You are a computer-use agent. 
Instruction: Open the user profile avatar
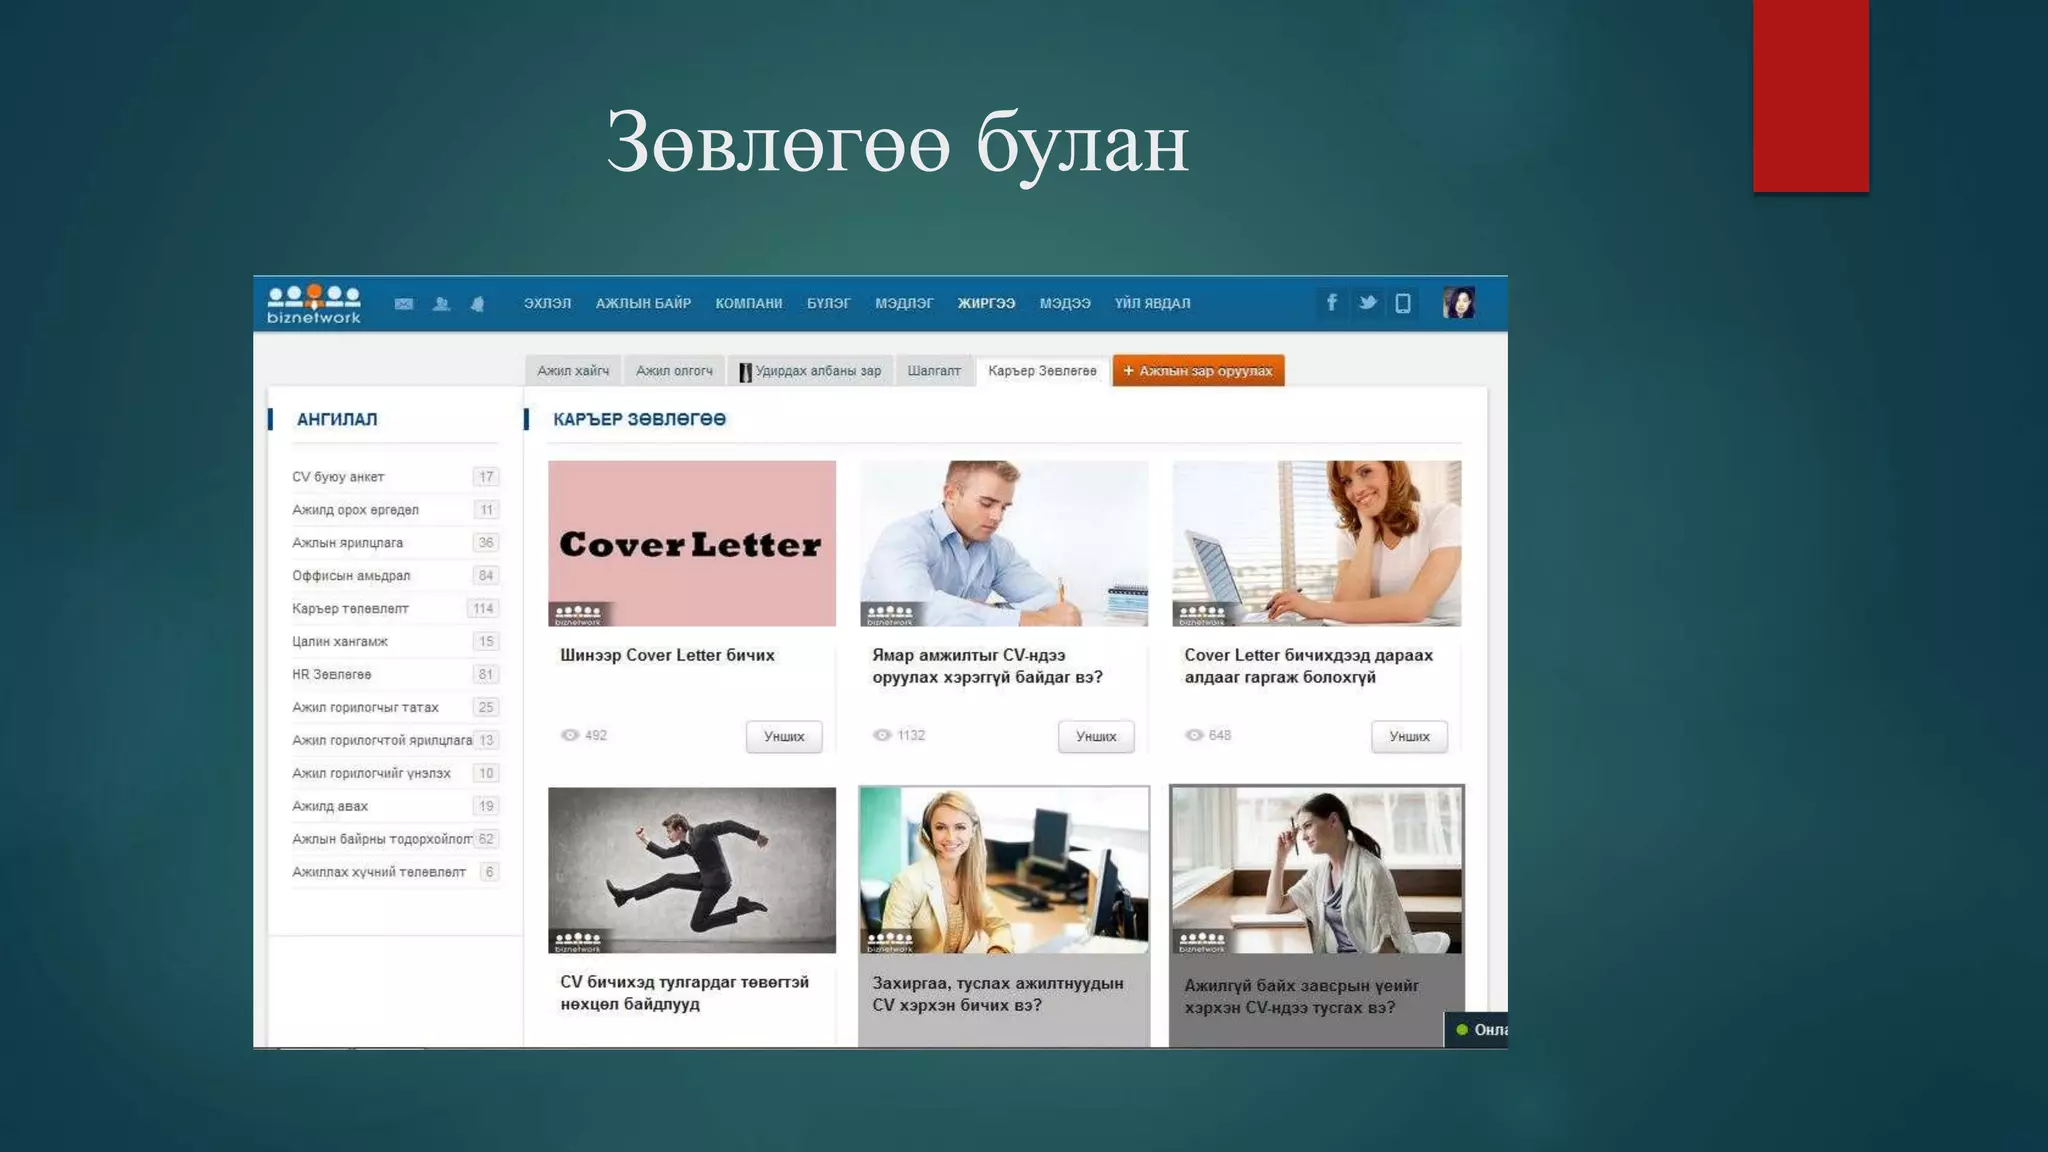[1459, 302]
